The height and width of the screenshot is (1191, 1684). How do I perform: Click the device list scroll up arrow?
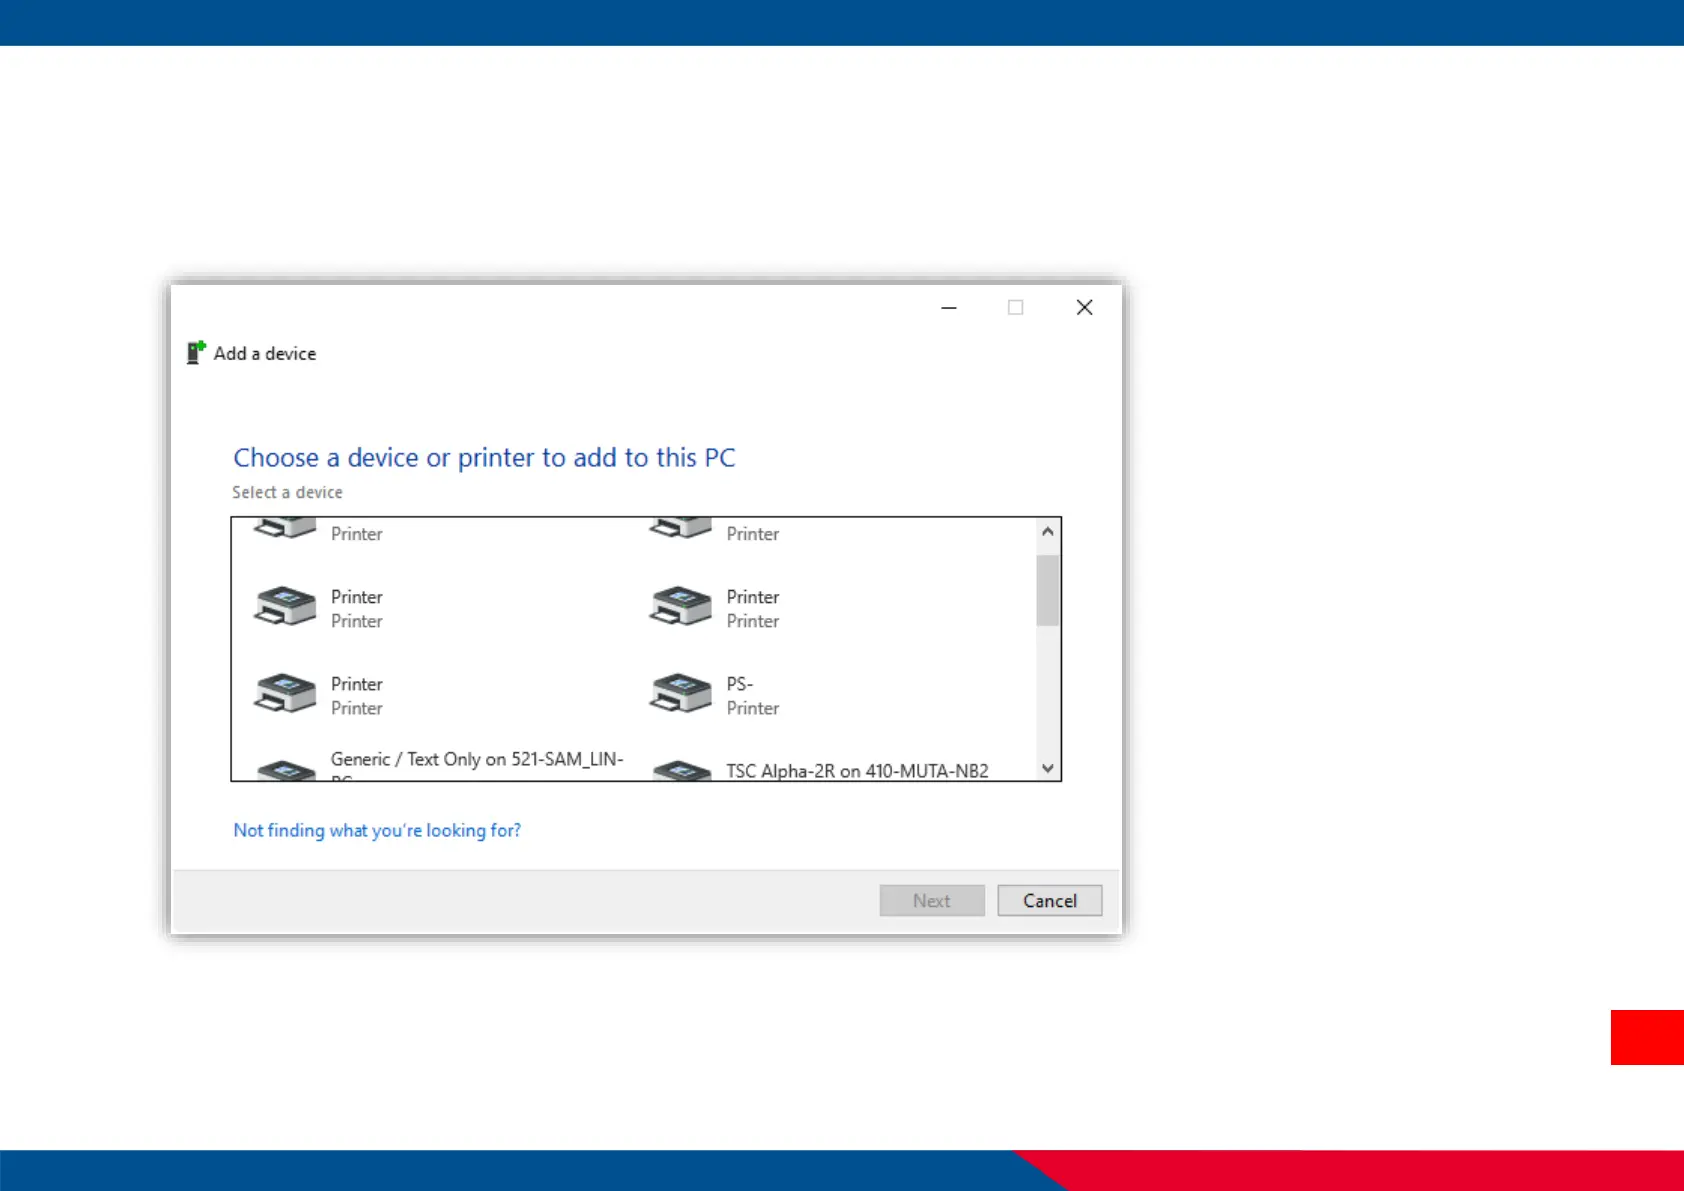click(x=1047, y=531)
